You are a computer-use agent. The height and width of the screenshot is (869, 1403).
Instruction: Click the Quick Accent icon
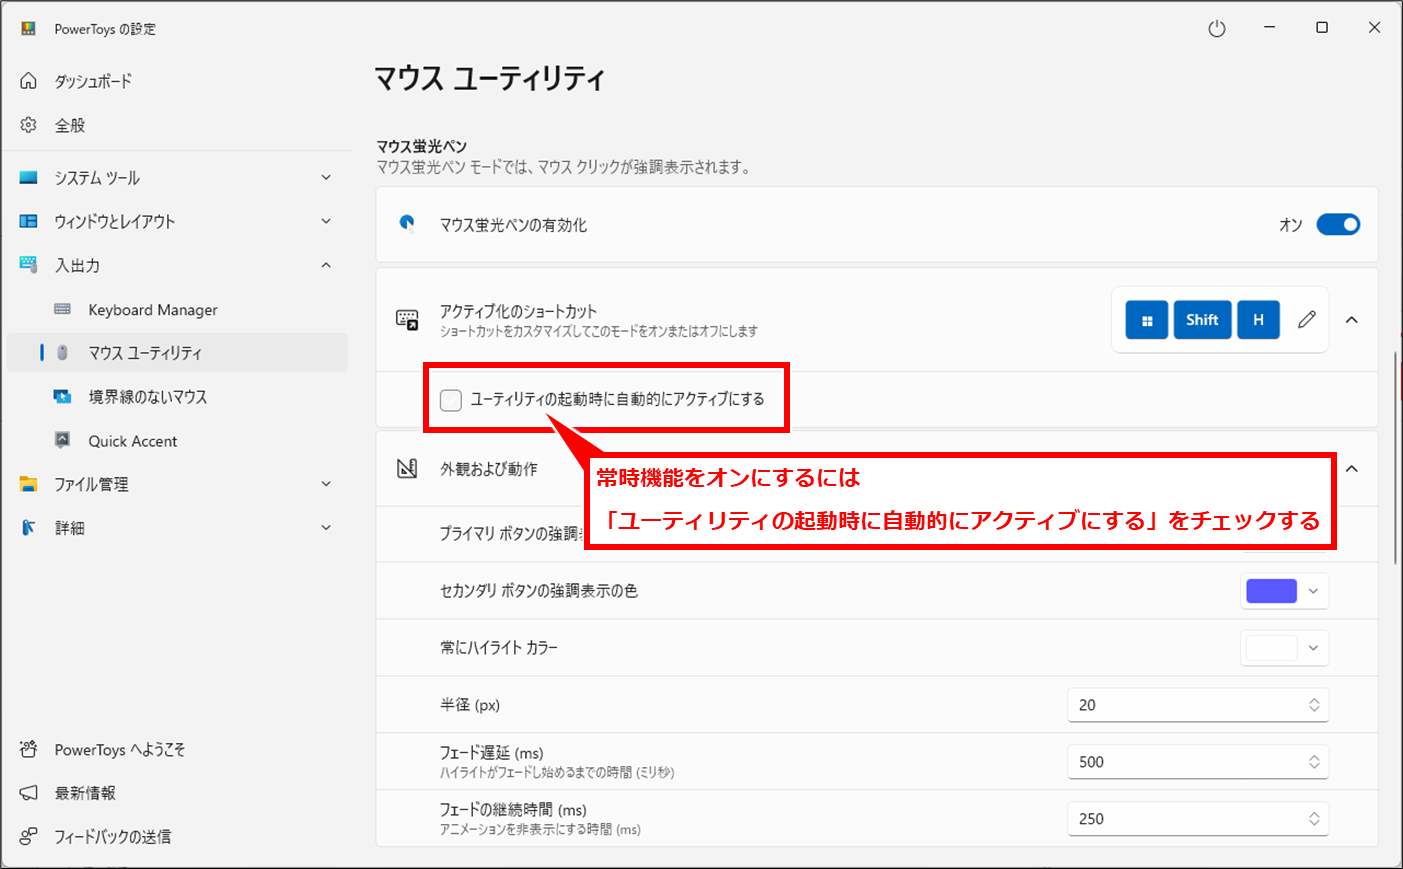pyautogui.click(x=62, y=440)
